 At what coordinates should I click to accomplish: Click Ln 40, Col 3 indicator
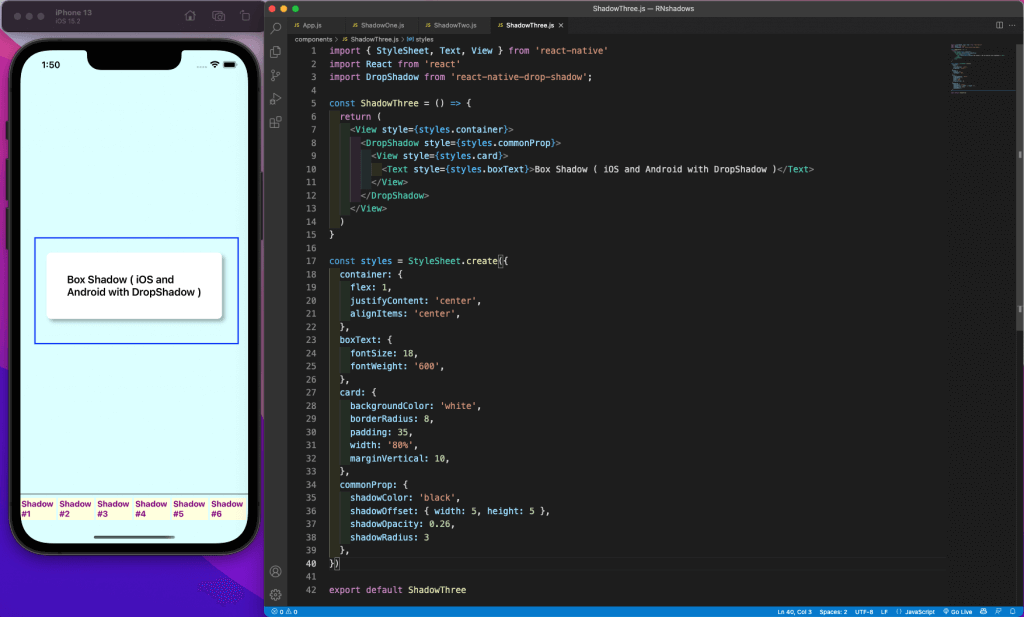pyautogui.click(x=796, y=611)
